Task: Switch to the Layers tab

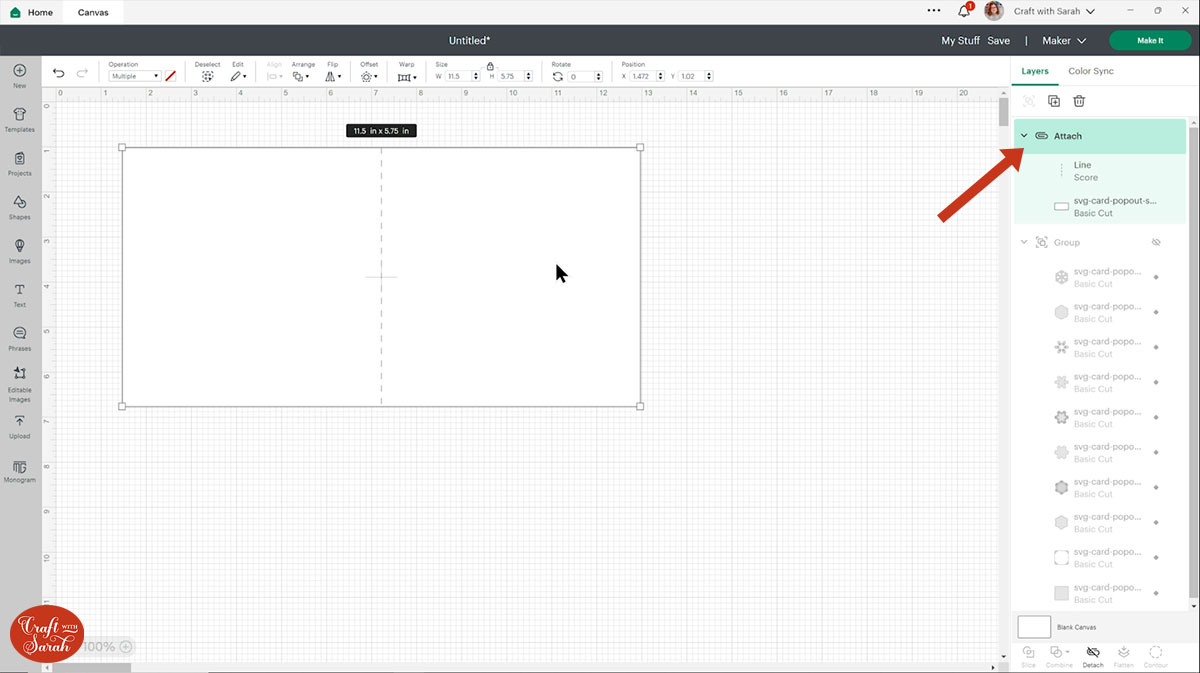Action: (x=1035, y=71)
